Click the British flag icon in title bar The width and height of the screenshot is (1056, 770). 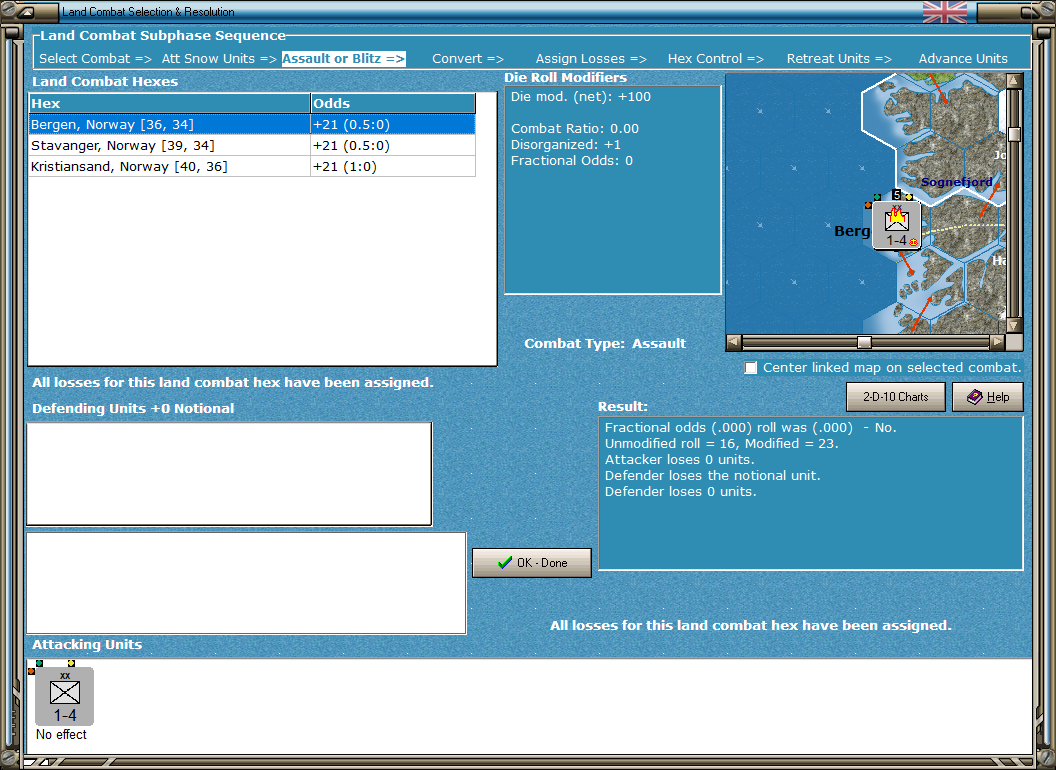944,11
